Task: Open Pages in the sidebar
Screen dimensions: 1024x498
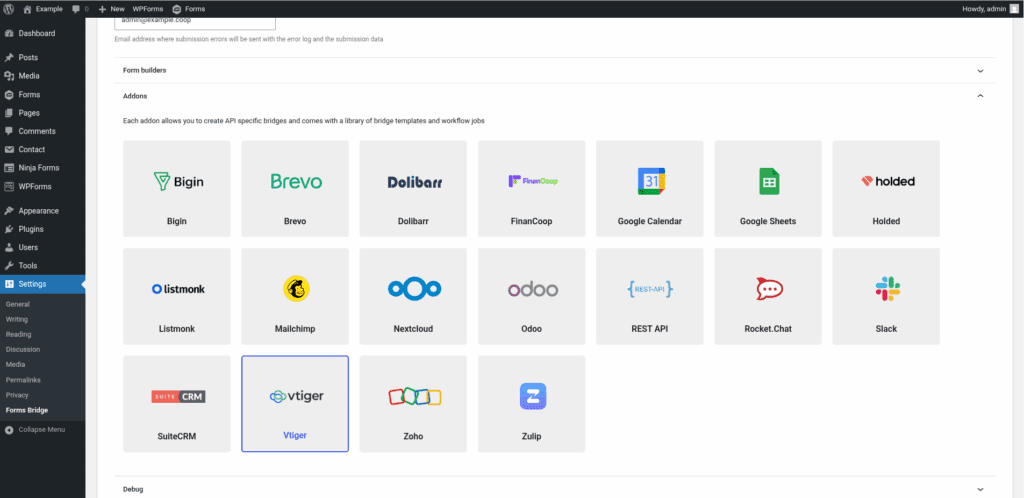Action: 42,113
